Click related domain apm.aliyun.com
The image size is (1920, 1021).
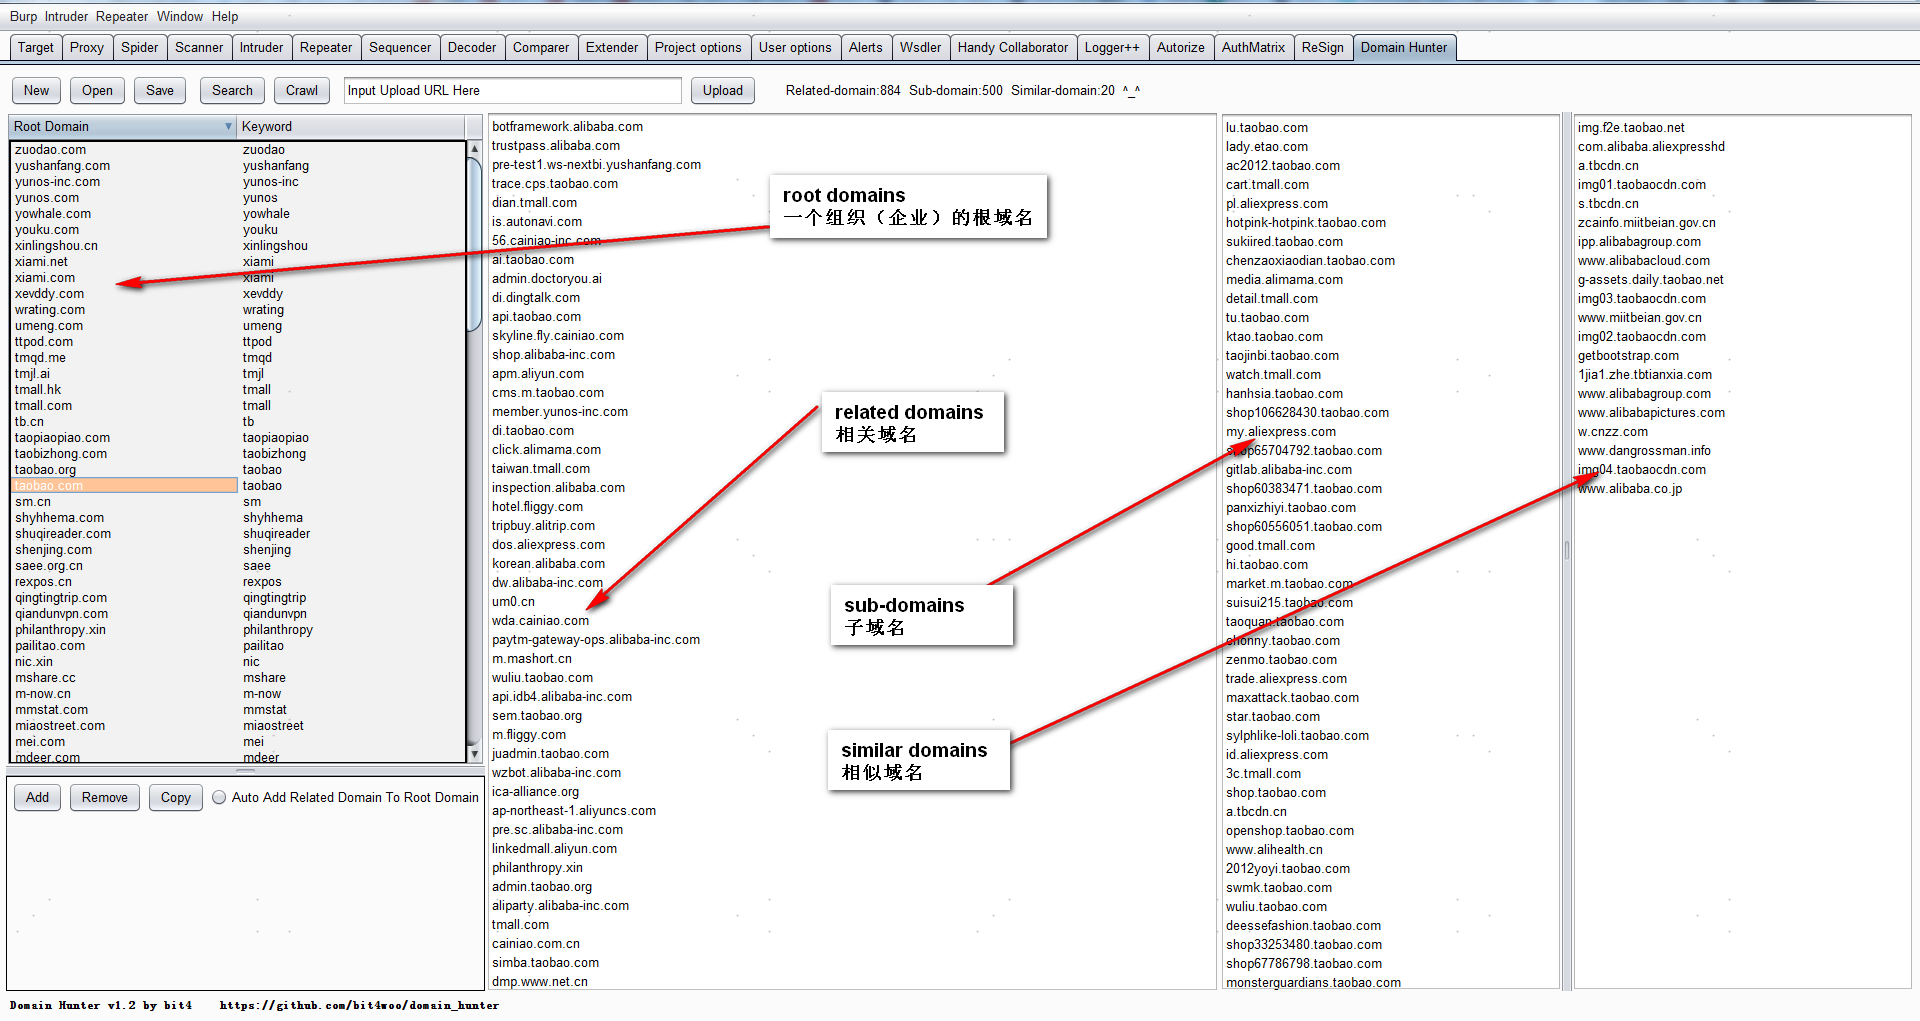538,374
